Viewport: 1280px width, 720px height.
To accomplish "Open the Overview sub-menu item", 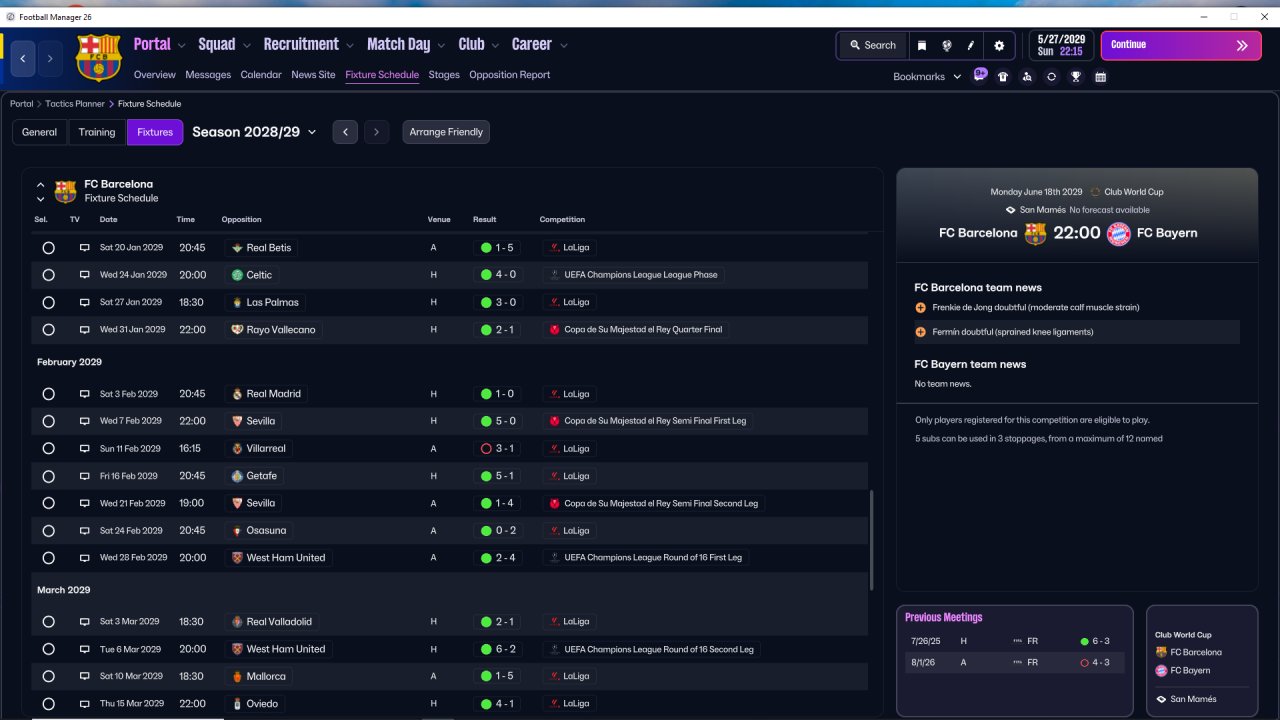I will pyautogui.click(x=155, y=75).
